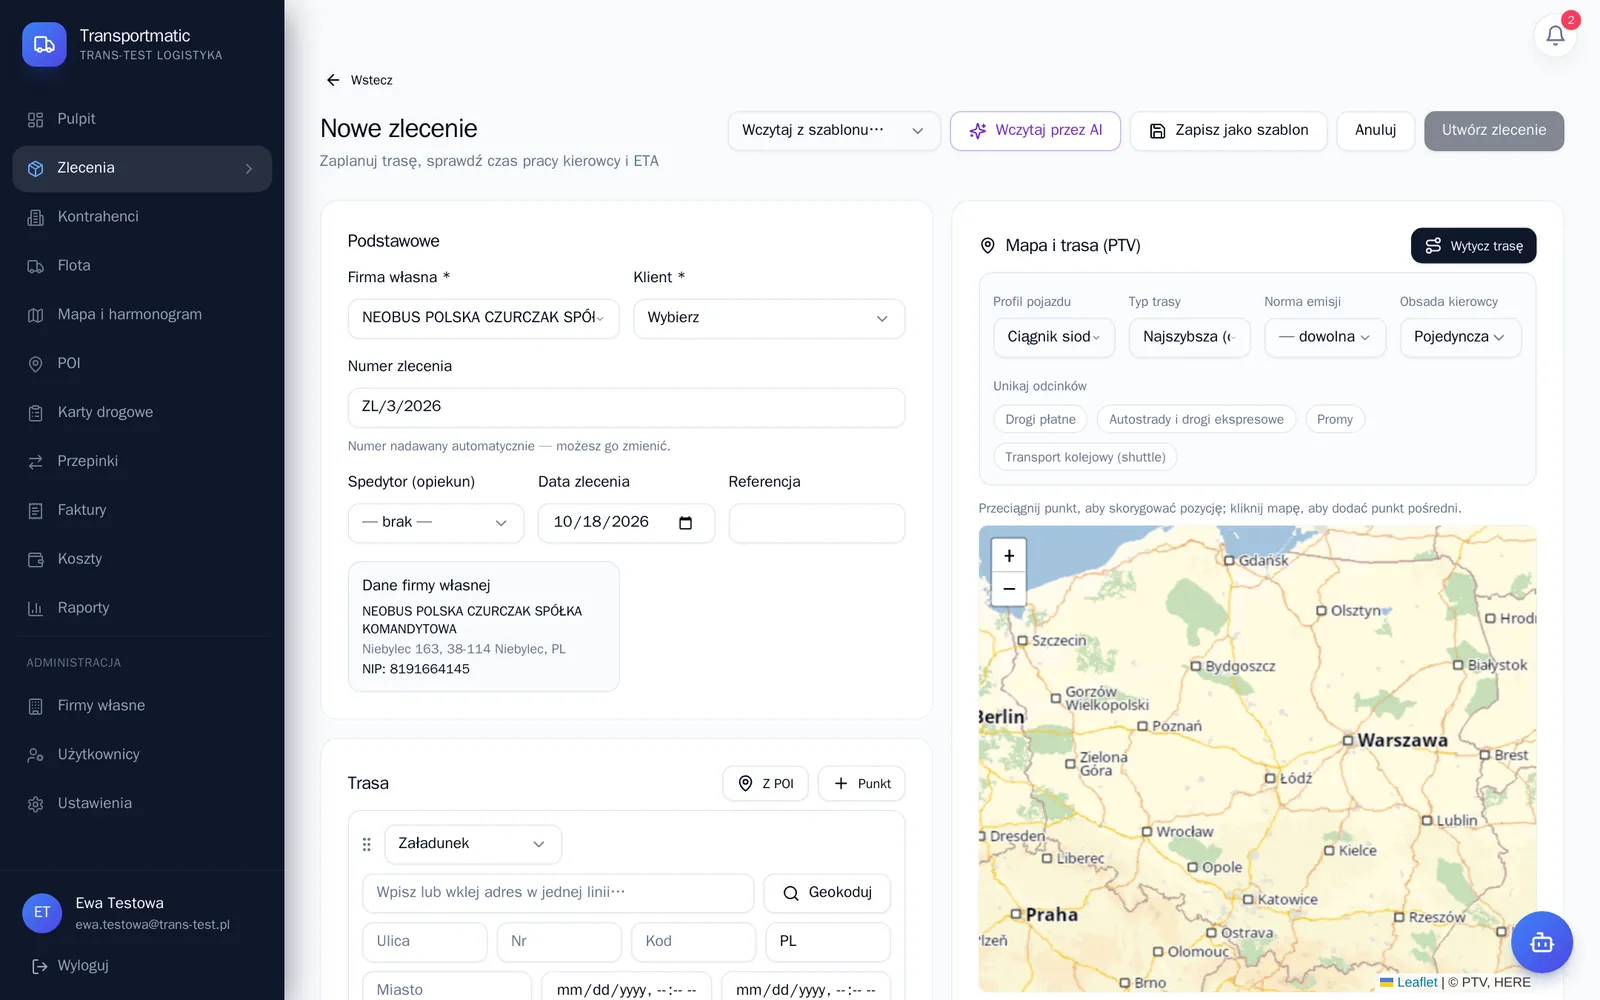Click the Transportmatic truck logo
1600x1000 pixels.
click(x=44, y=44)
